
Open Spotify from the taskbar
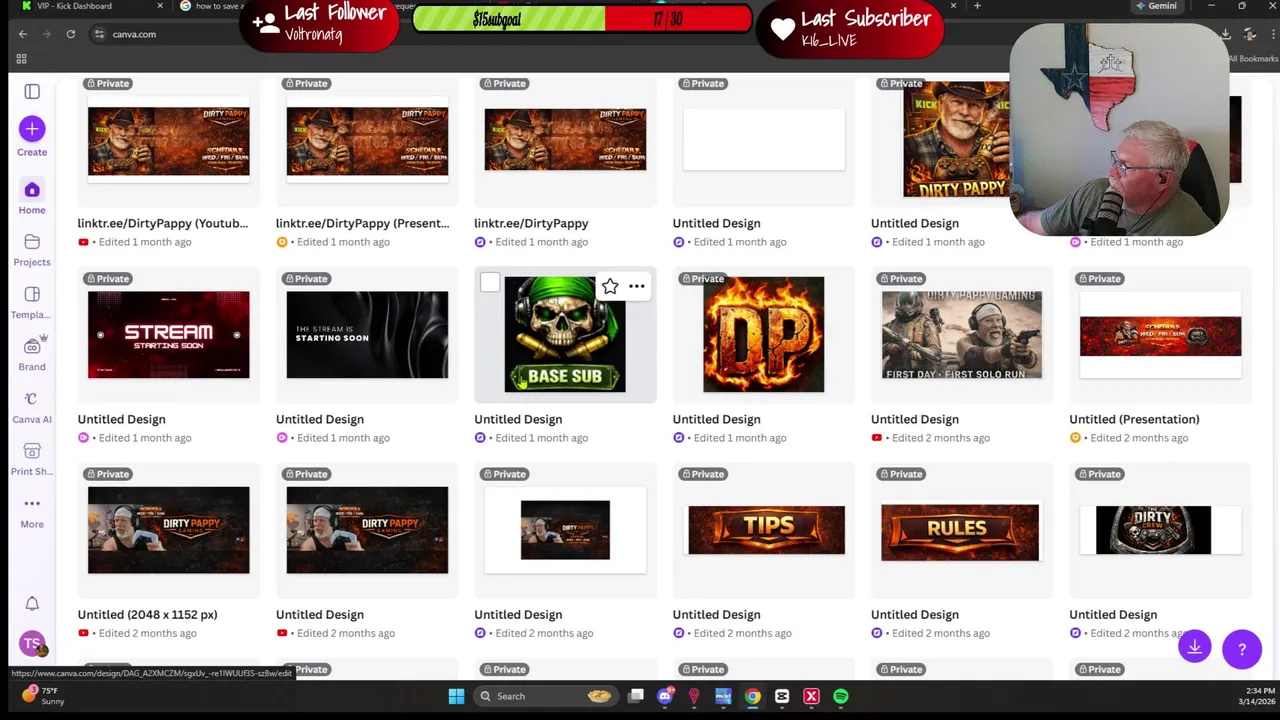[x=841, y=696]
